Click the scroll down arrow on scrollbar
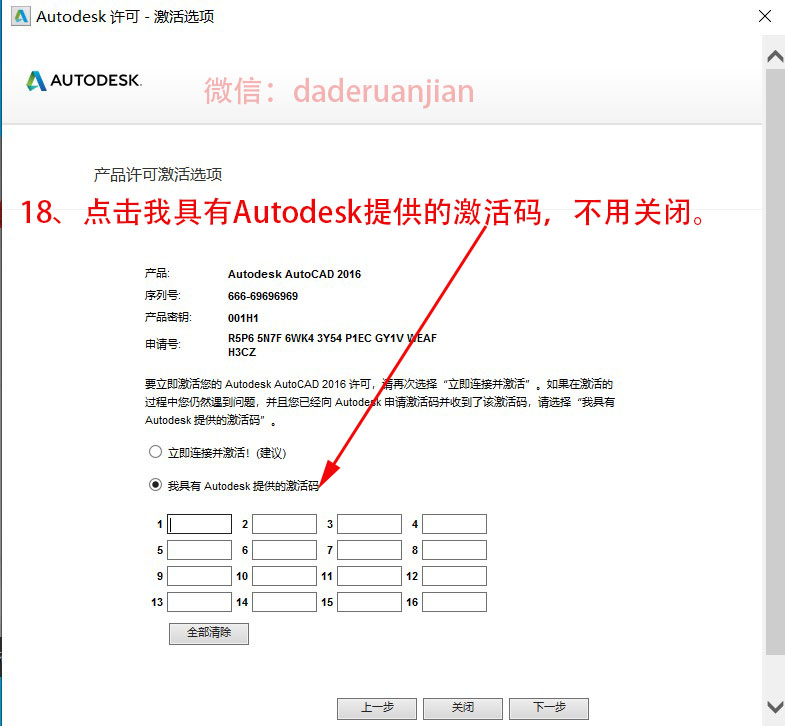 (774, 708)
